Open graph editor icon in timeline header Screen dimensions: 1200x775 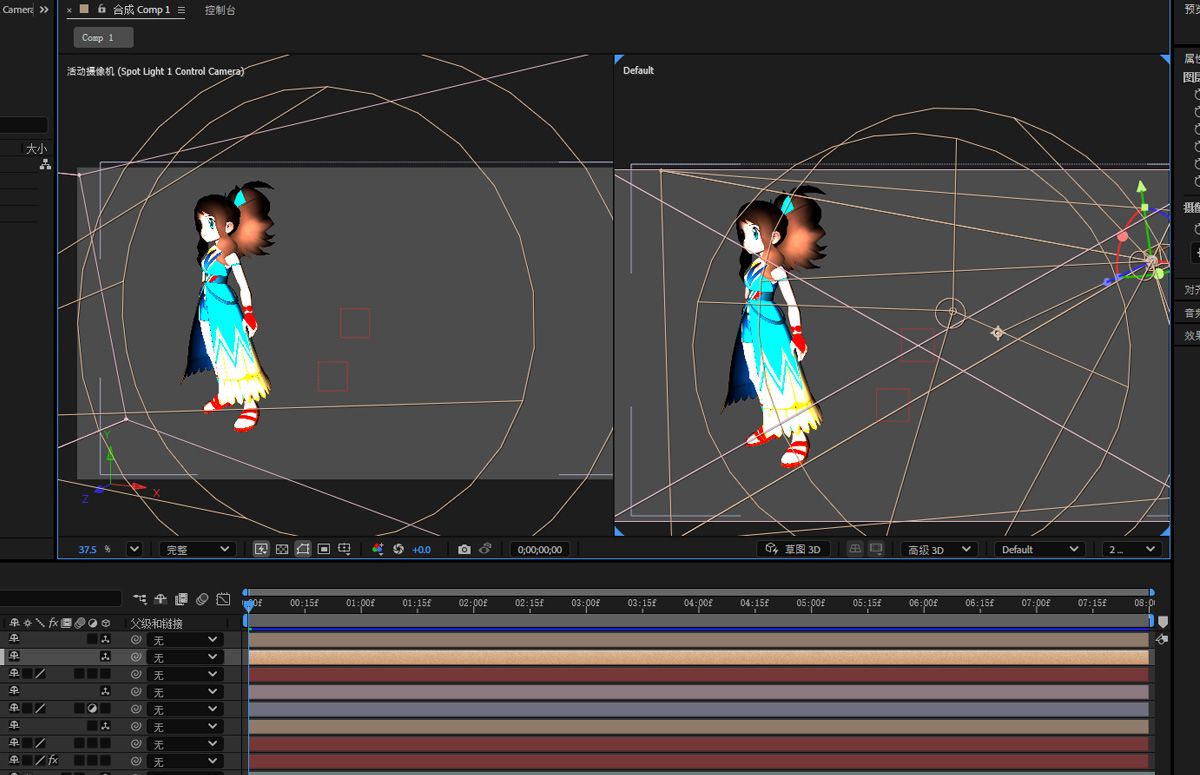pyautogui.click(x=223, y=600)
